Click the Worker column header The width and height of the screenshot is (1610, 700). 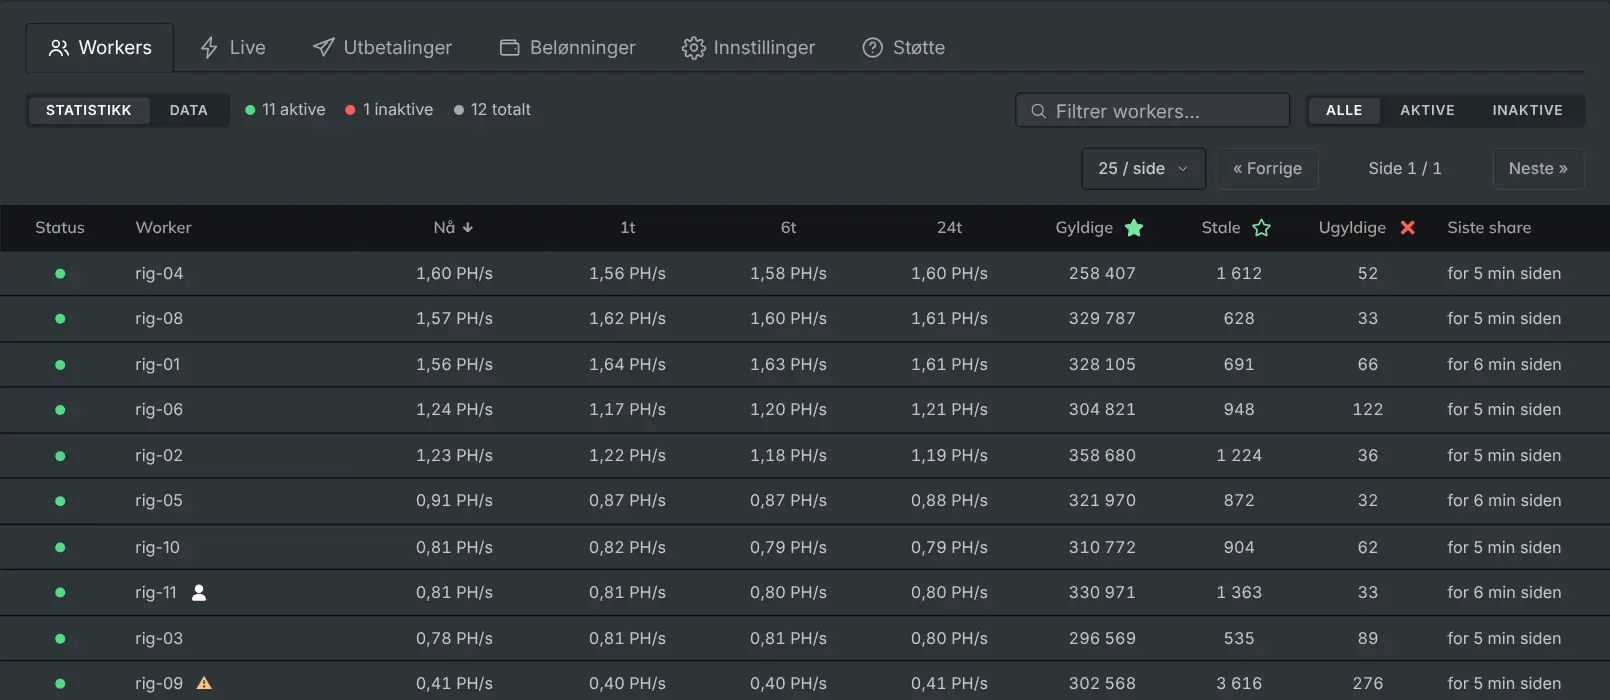(x=163, y=228)
